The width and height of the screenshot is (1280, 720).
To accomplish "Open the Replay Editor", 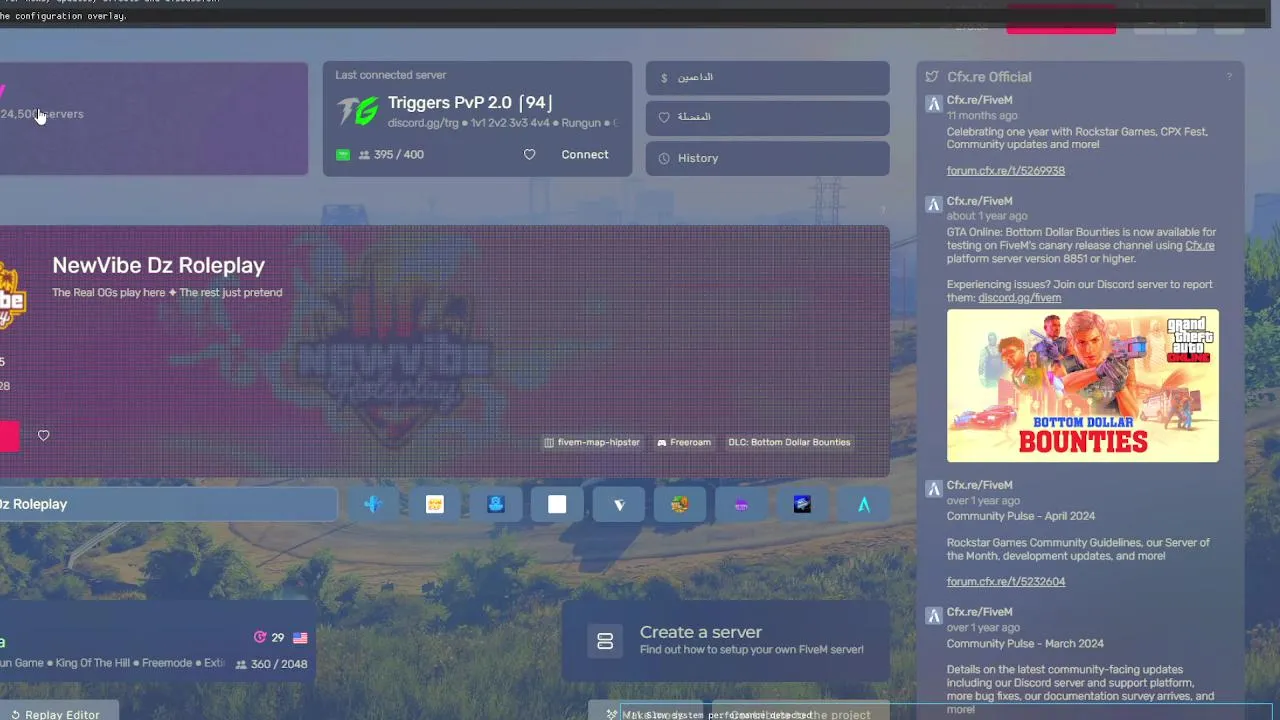I will click(x=56, y=713).
